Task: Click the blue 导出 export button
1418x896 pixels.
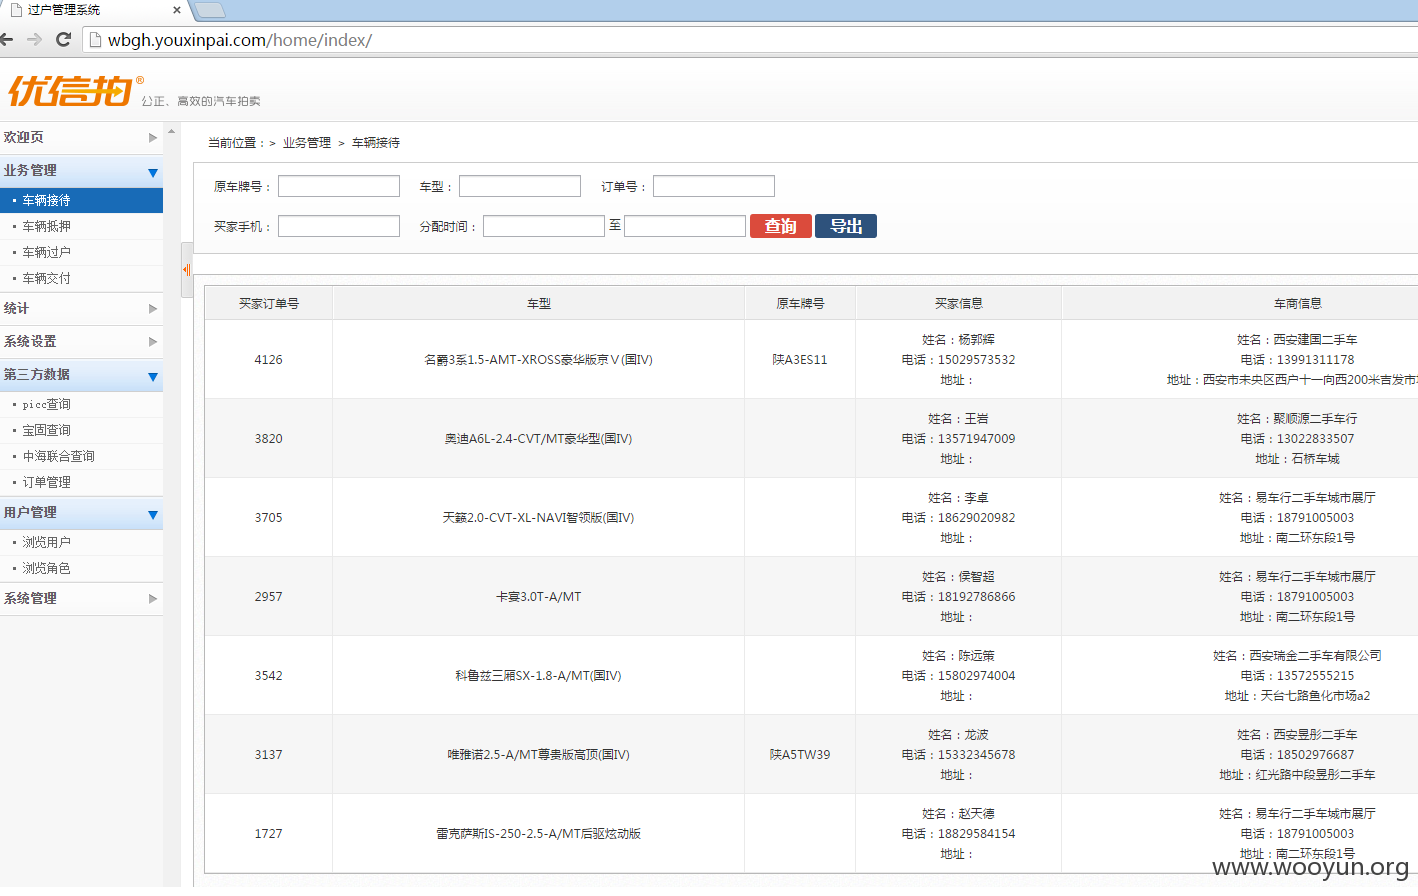Action: click(x=846, y=226)
